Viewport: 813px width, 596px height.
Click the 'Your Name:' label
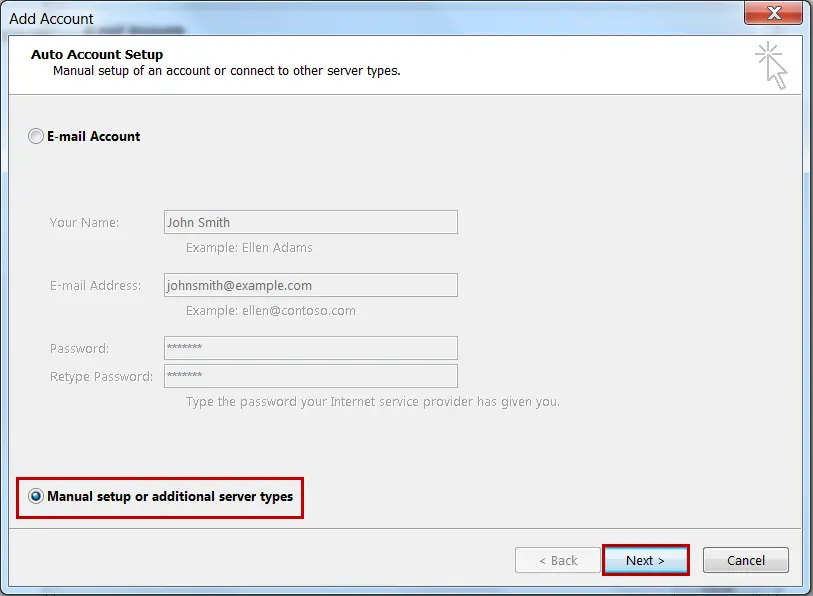[84, 222]
